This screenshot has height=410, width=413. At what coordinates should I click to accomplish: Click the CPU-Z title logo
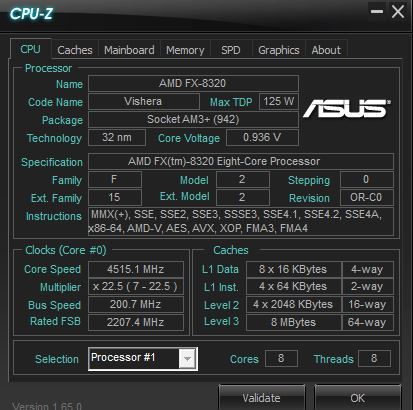click(x=31, y=14)
